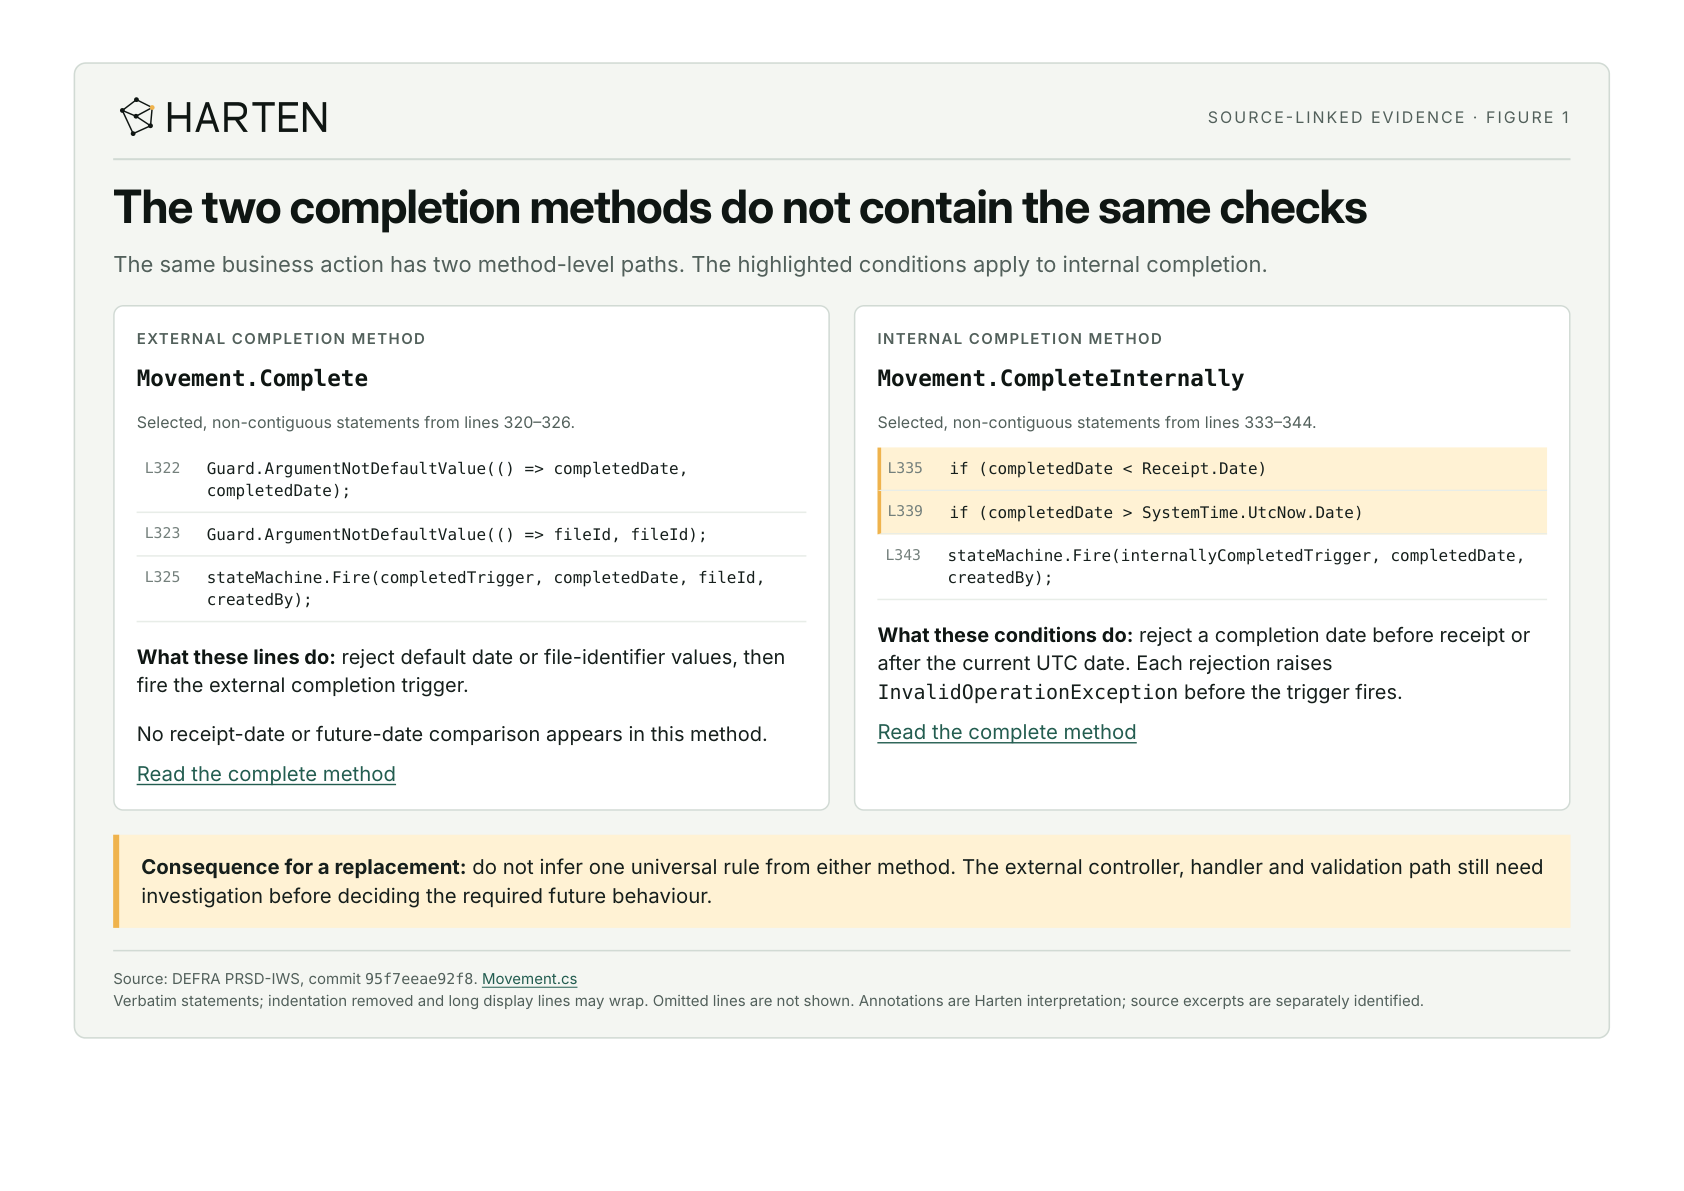The image size is (1684, 1191).
Task: Click the Harten logo icon
Action: [x=137, y=117]
